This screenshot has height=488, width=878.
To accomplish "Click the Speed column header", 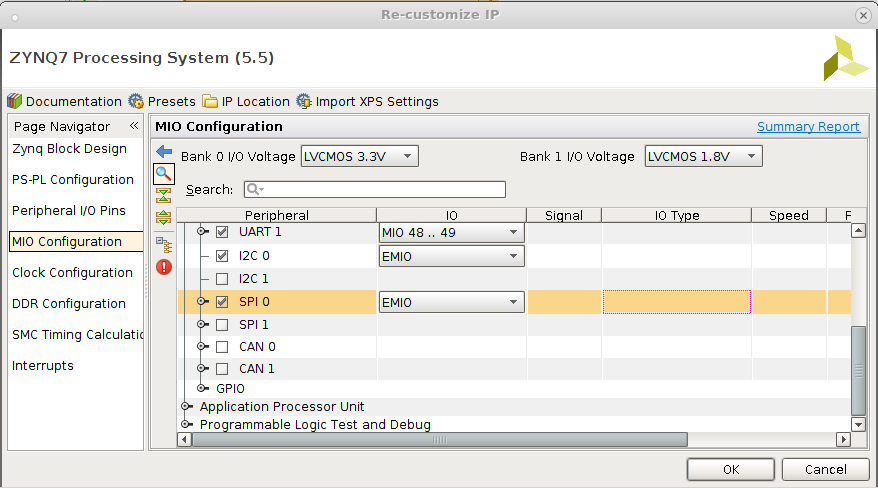I will pyautogui.click(x=788, y=215).
